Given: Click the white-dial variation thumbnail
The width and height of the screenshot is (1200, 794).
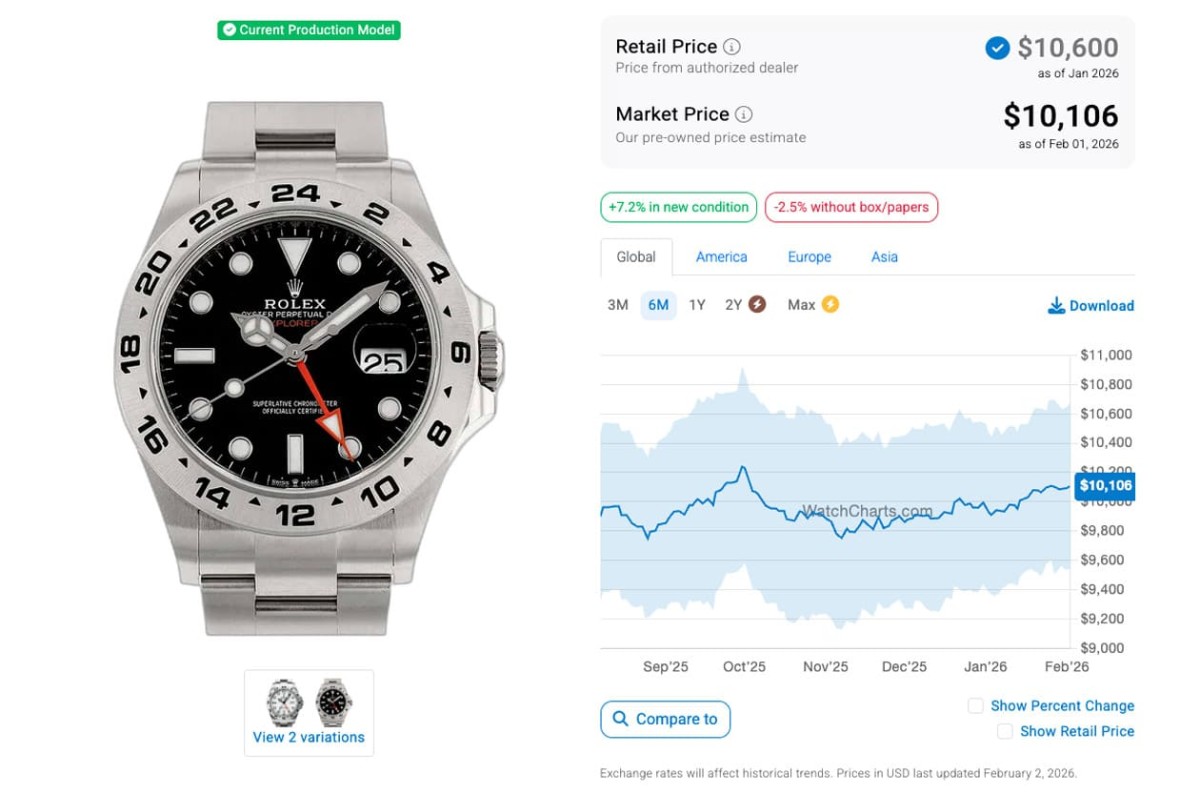Looking at the screenshot, I should click(285, 701).
